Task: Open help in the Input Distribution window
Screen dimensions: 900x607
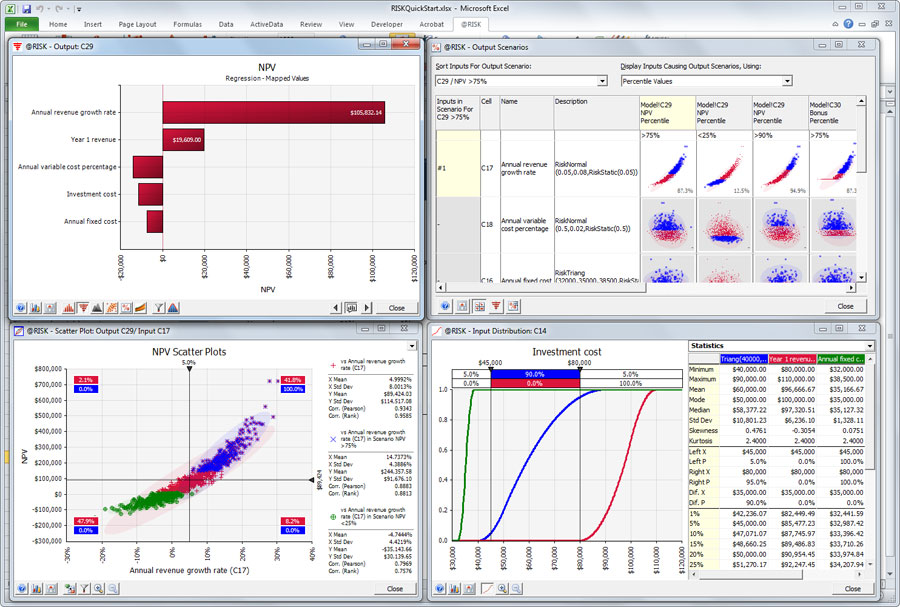Action: [440, 589]
